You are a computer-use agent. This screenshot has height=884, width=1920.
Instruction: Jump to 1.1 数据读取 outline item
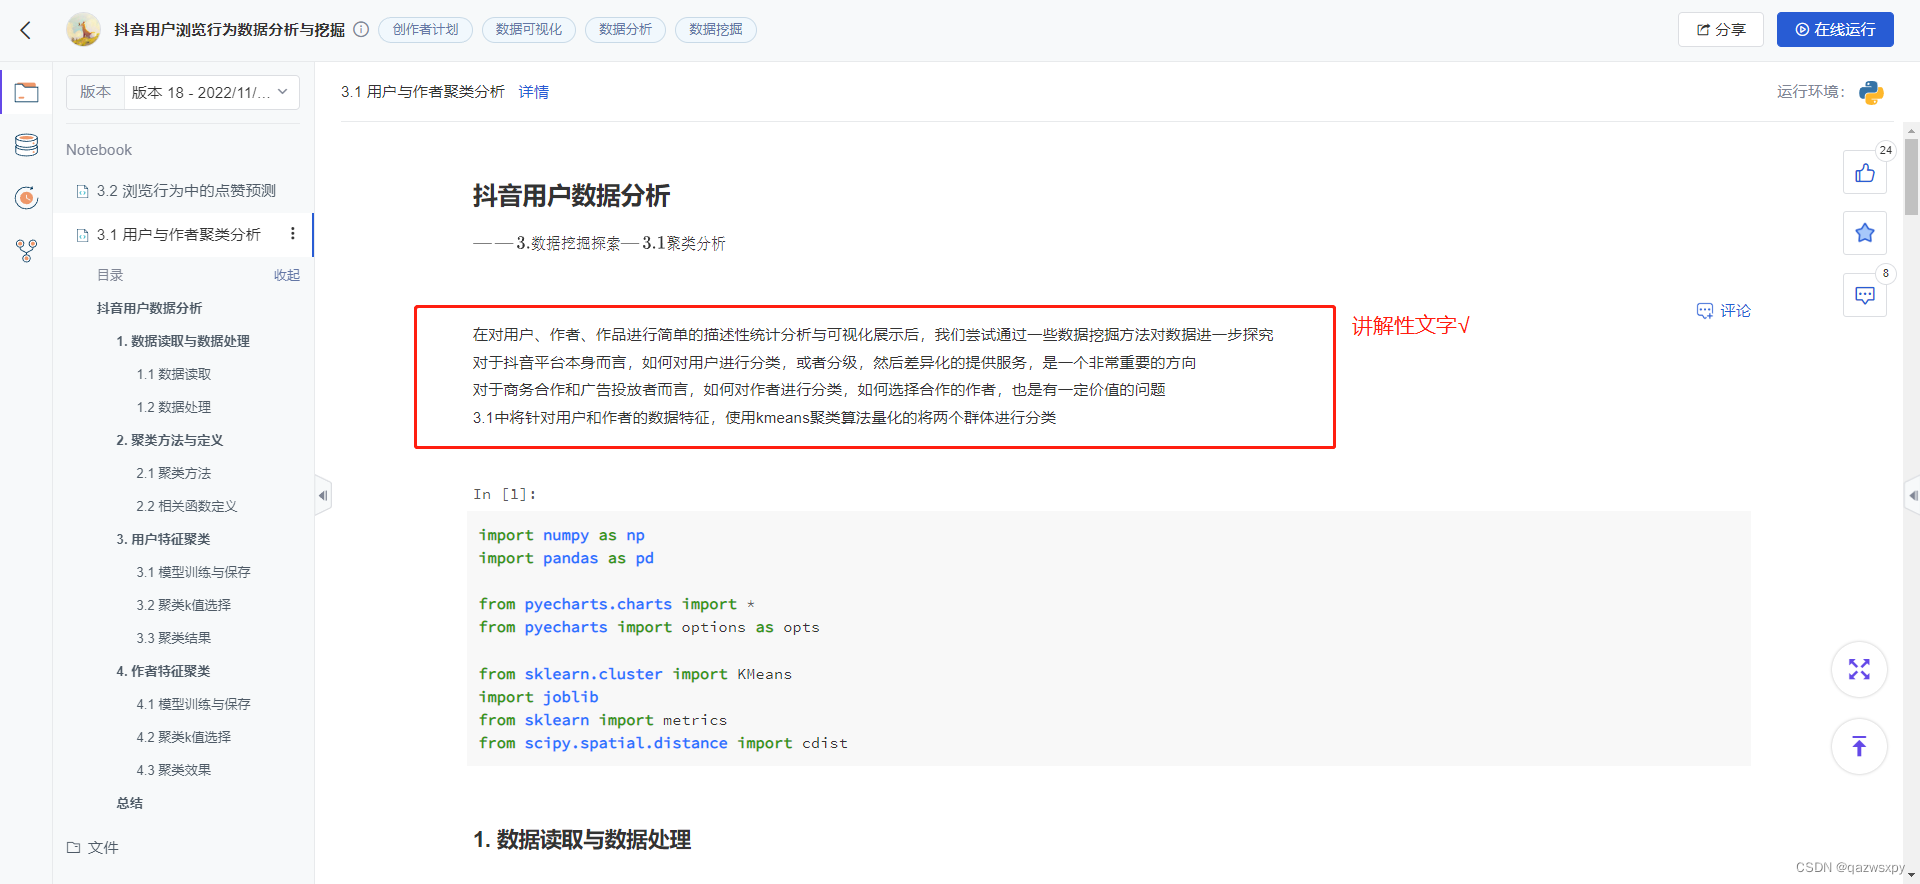click(x=174, y=374)
